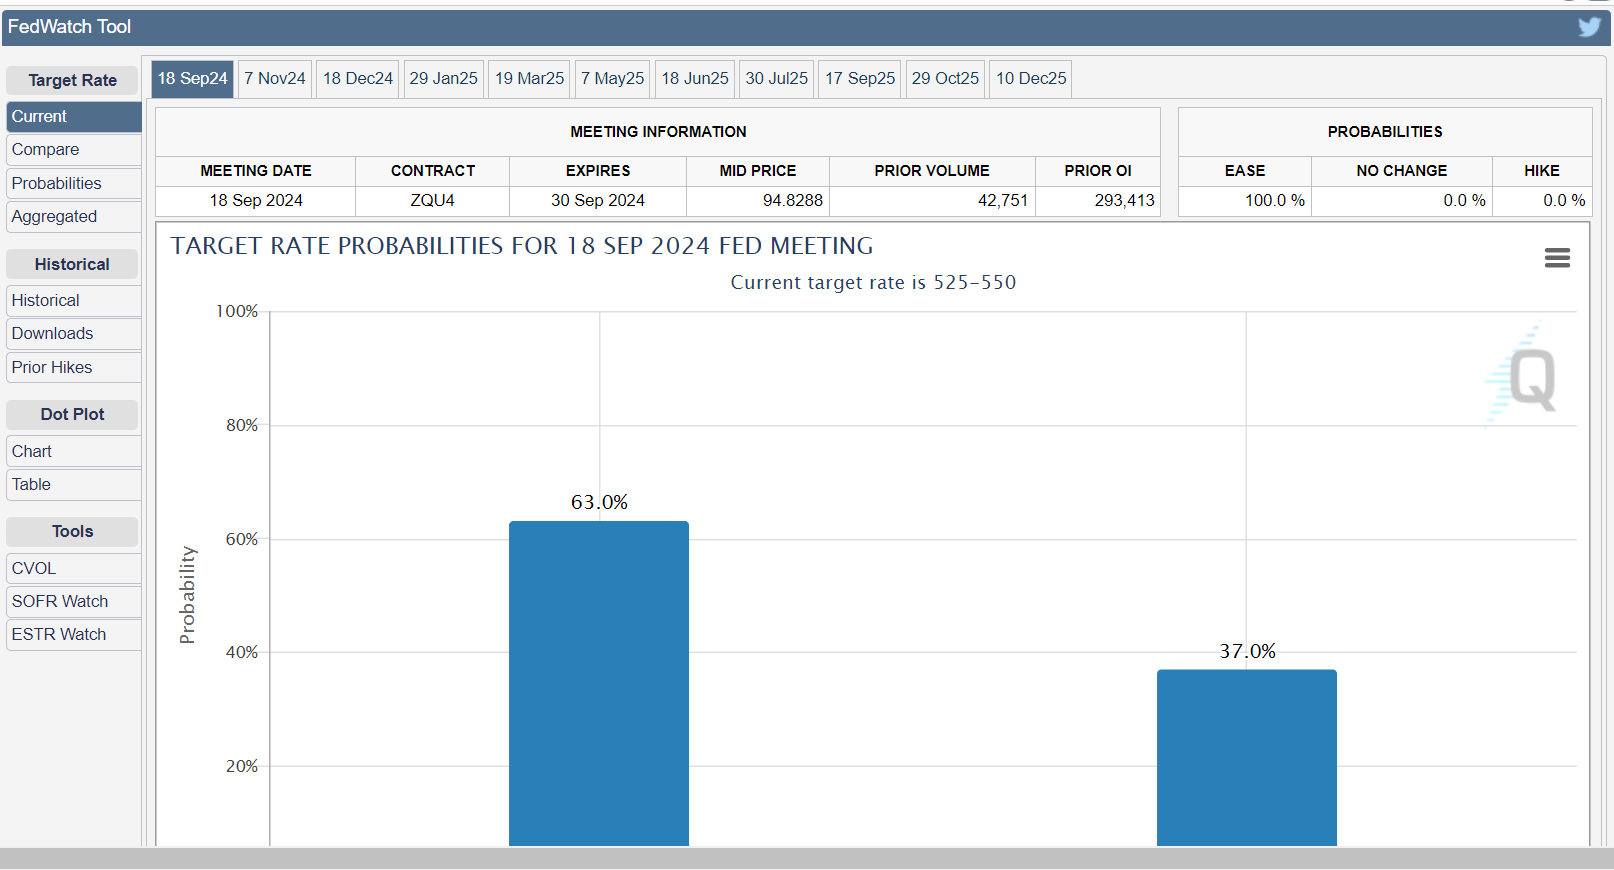Click the CONTRACT column header

[x=433, y=171]
